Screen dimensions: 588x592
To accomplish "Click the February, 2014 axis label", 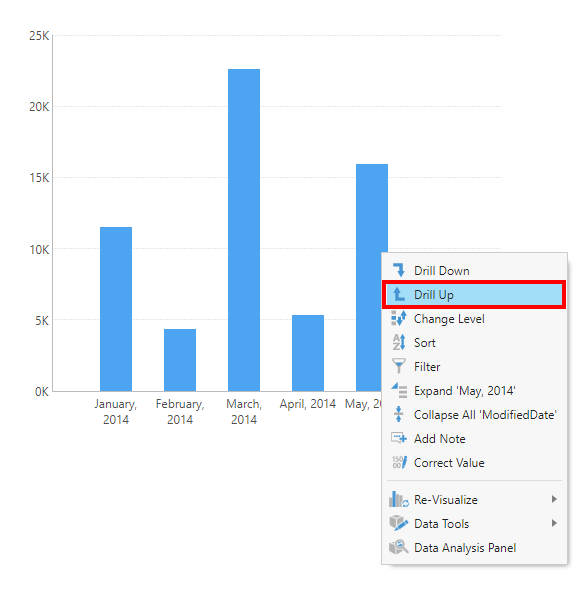I will [x=180, y=412].
